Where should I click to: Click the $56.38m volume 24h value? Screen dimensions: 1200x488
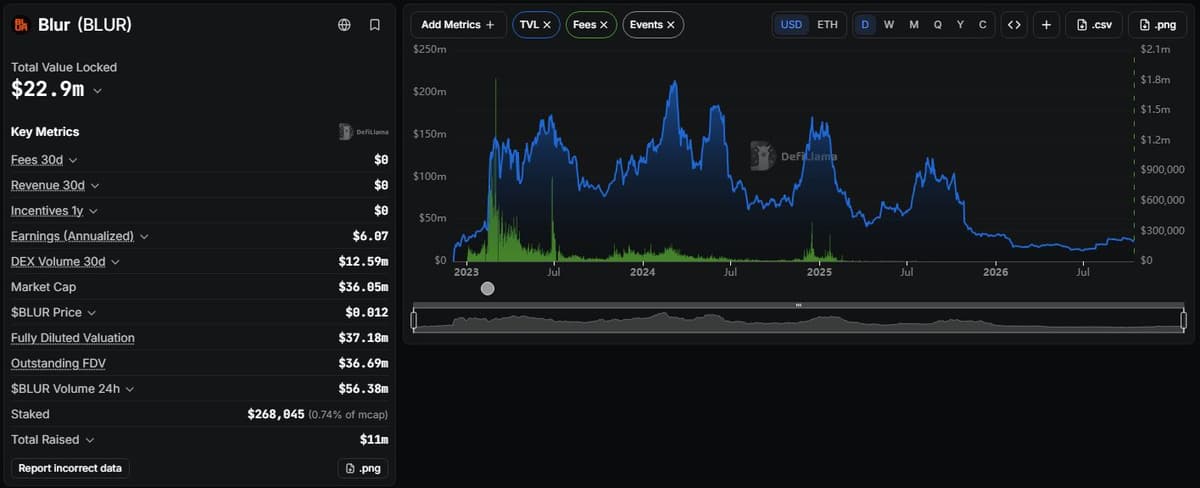(363, 389)
